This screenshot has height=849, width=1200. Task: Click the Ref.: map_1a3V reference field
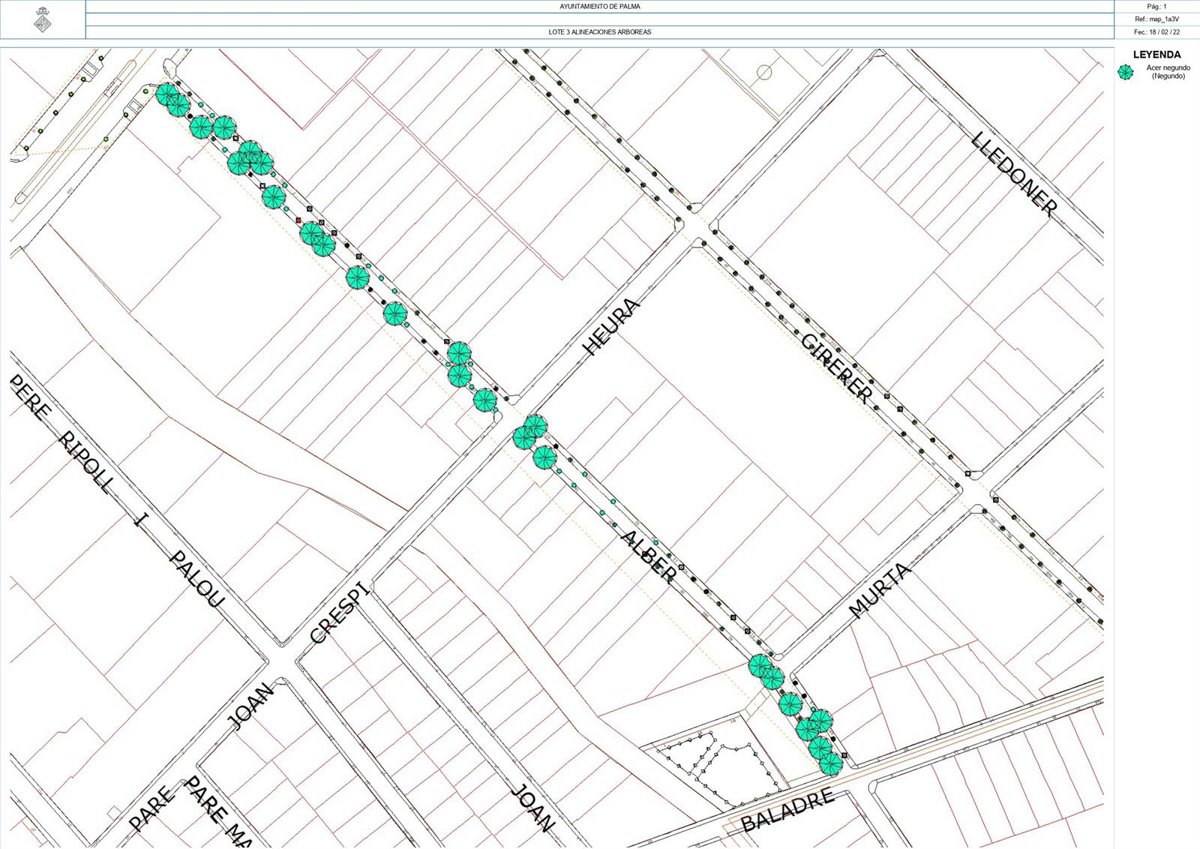(x=1158, y=19)
